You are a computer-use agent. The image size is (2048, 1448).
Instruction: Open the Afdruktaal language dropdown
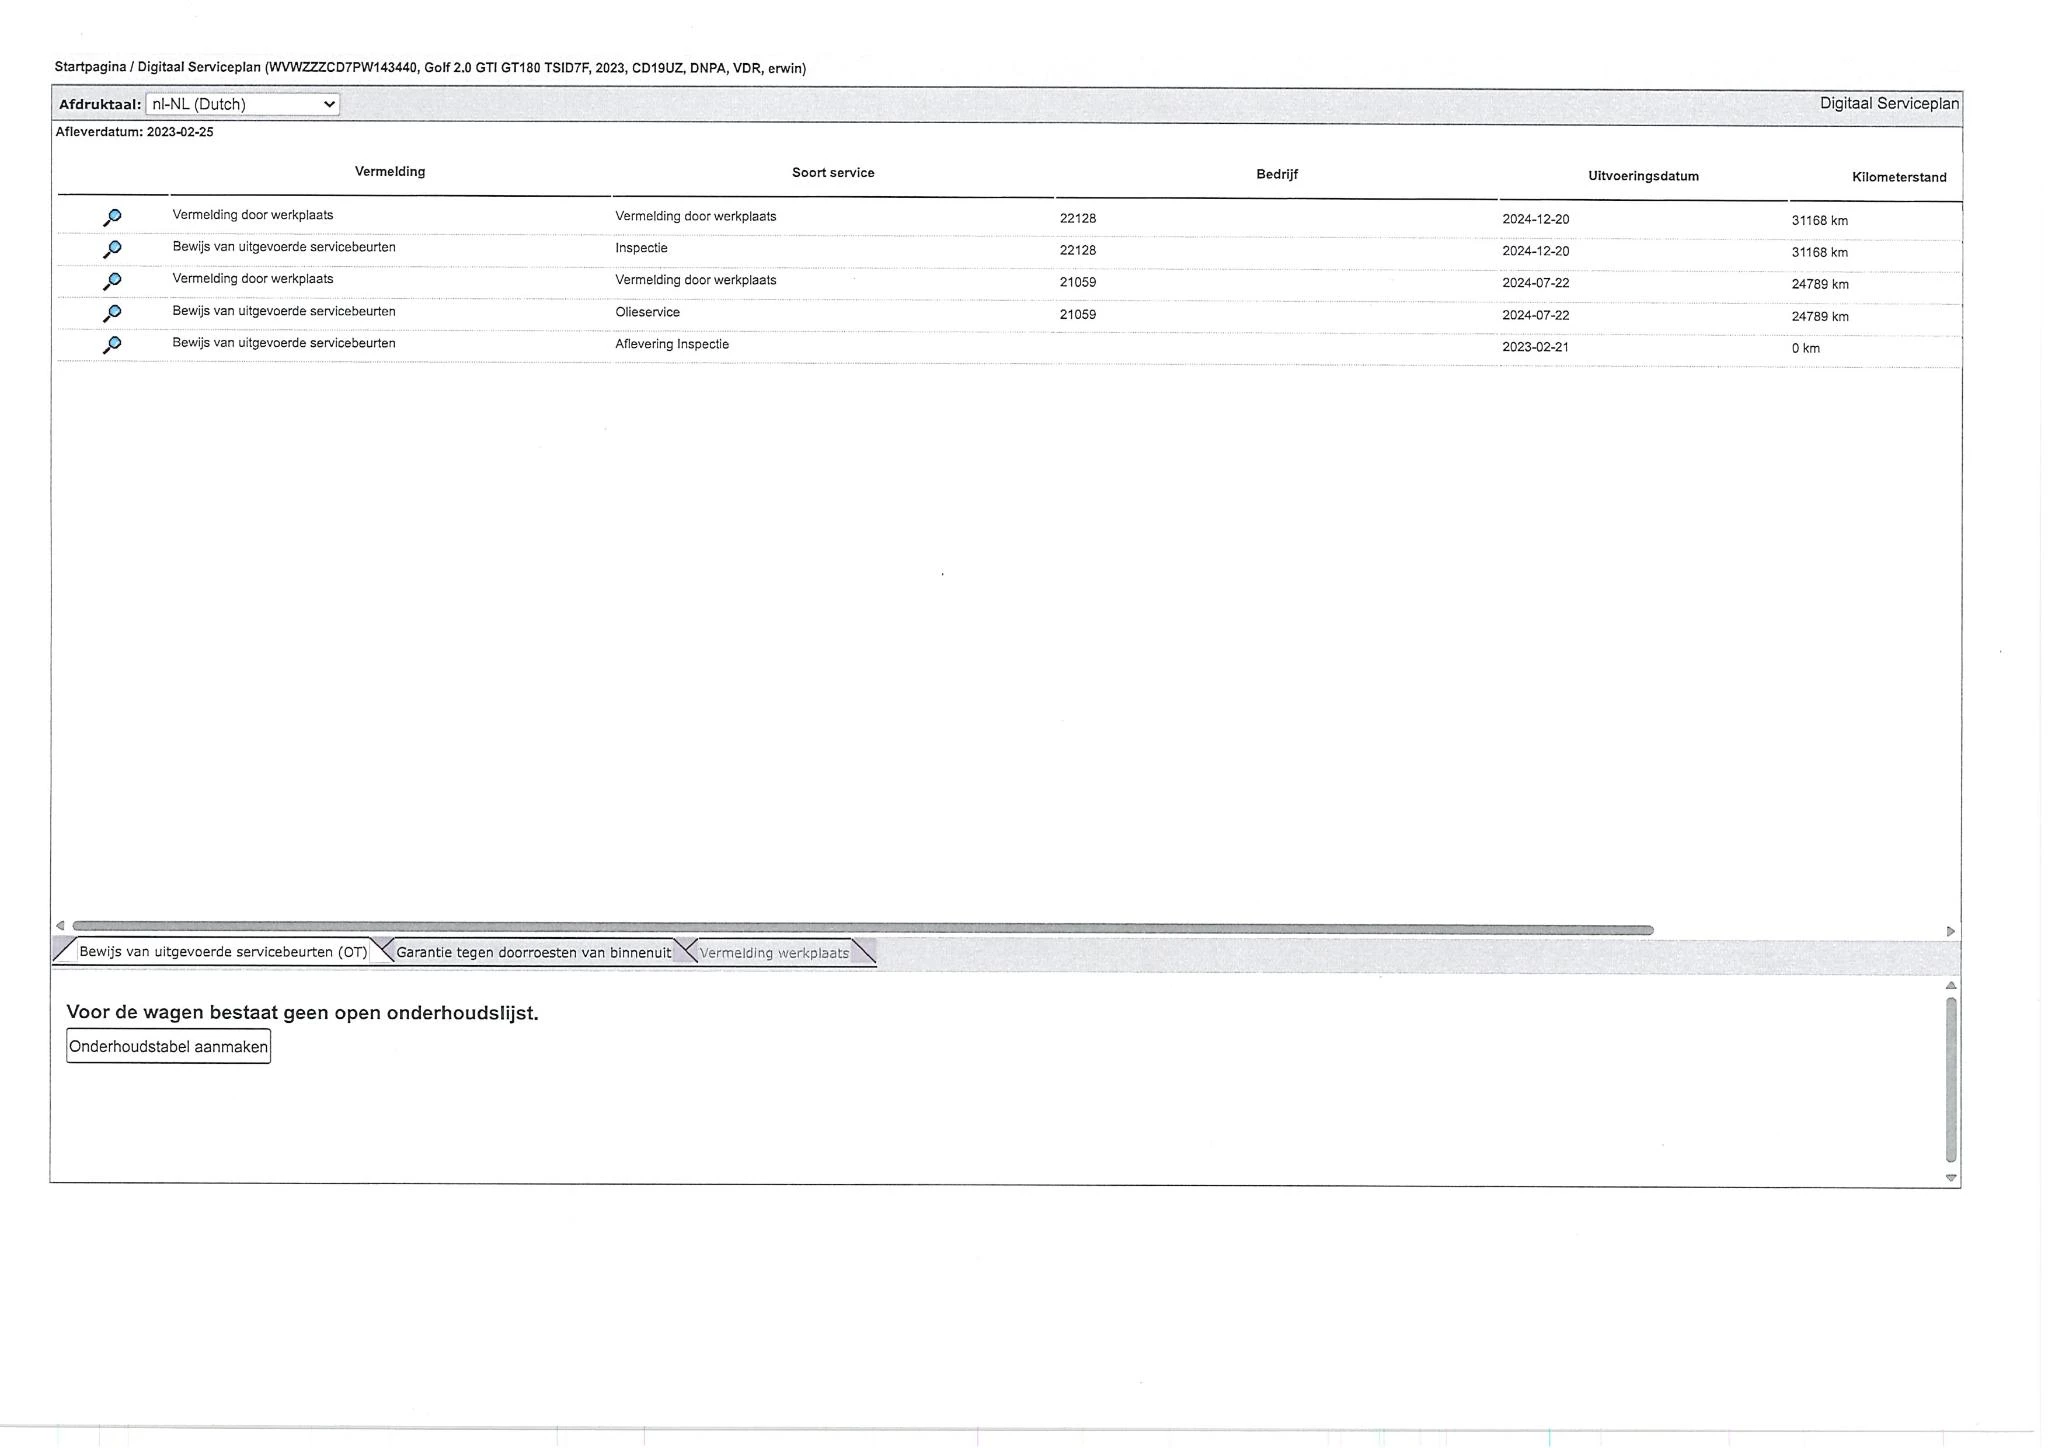[242, 104]
